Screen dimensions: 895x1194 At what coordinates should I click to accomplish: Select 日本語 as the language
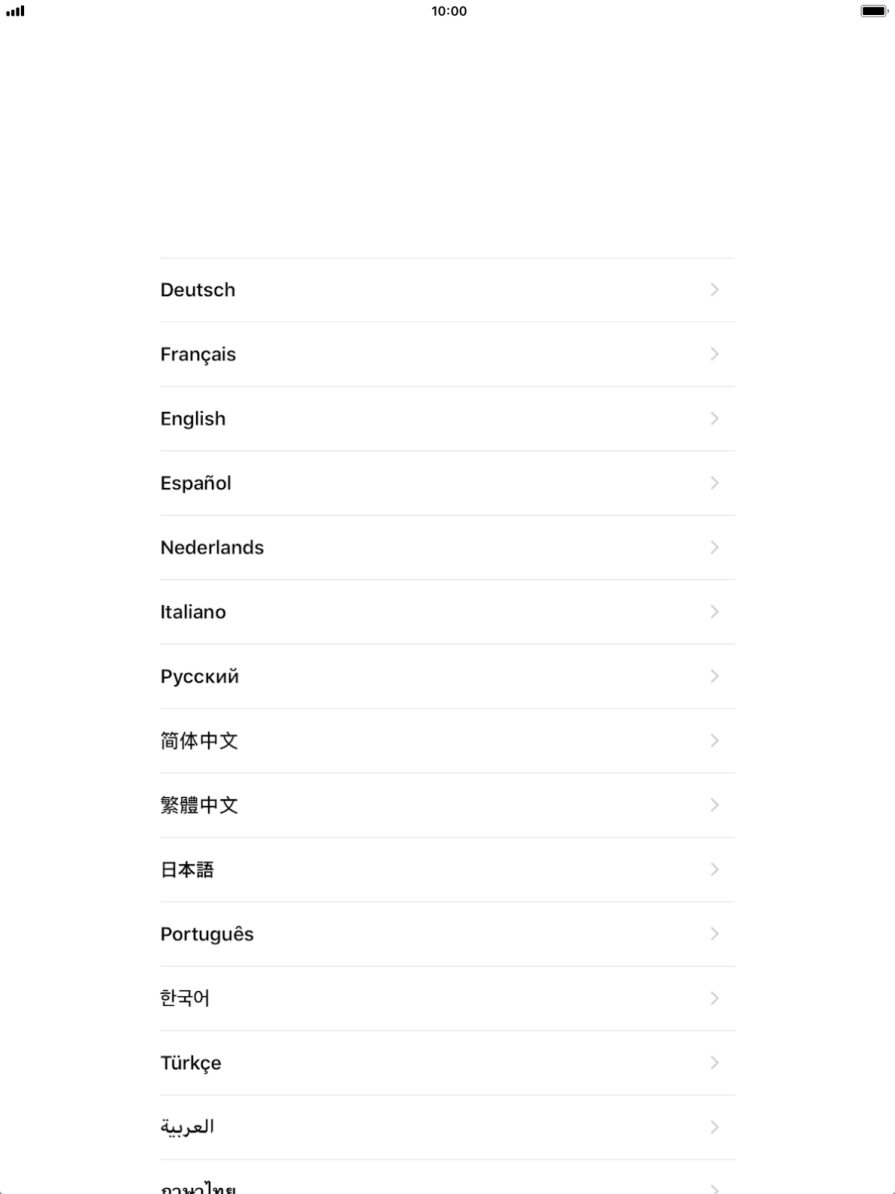(x=187, y=870)
